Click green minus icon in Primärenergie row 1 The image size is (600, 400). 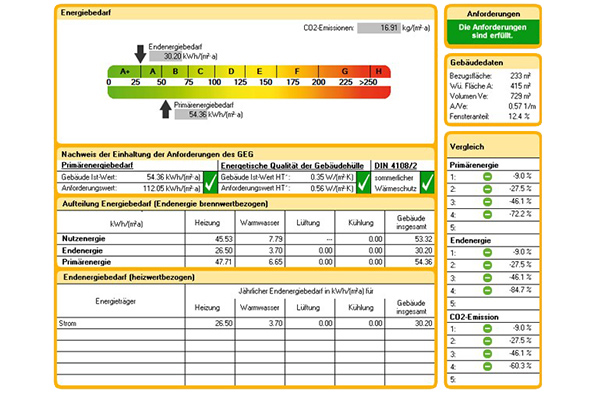[x=487, y=175]
